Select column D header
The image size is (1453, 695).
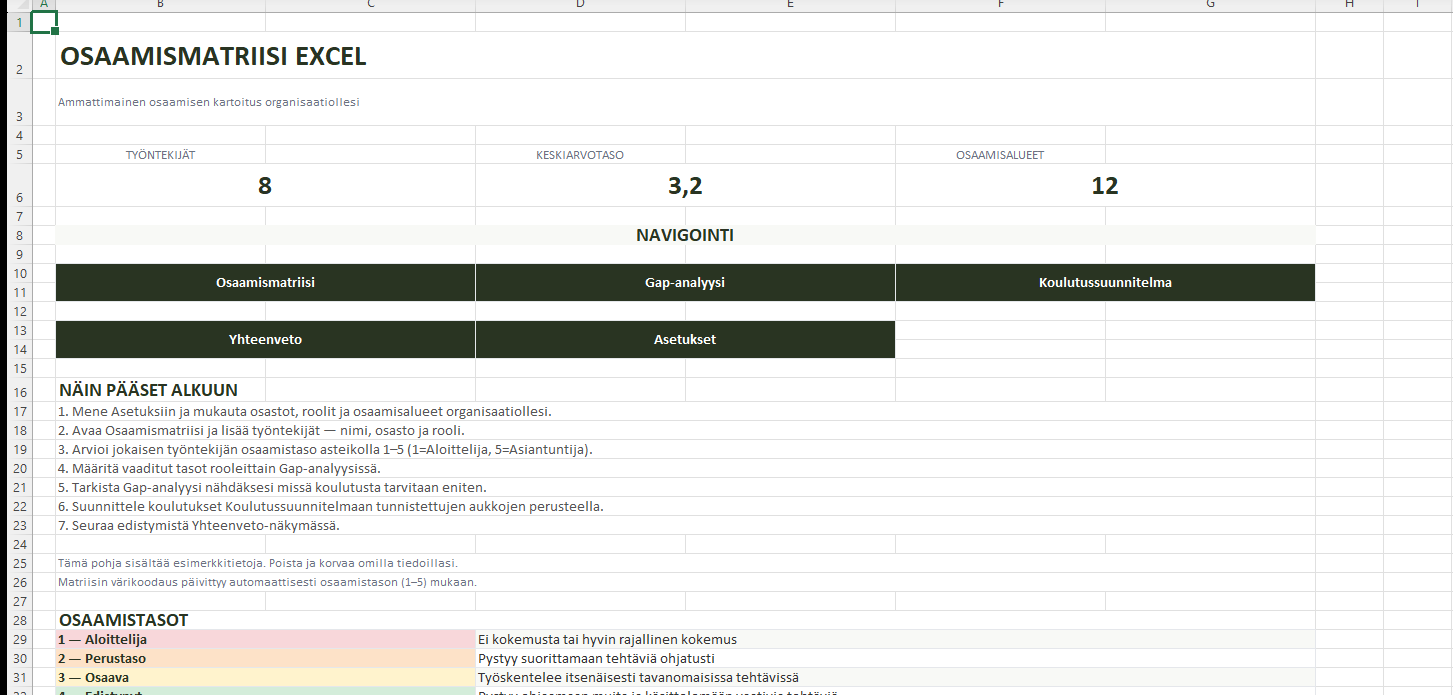(x=580, y=5)
